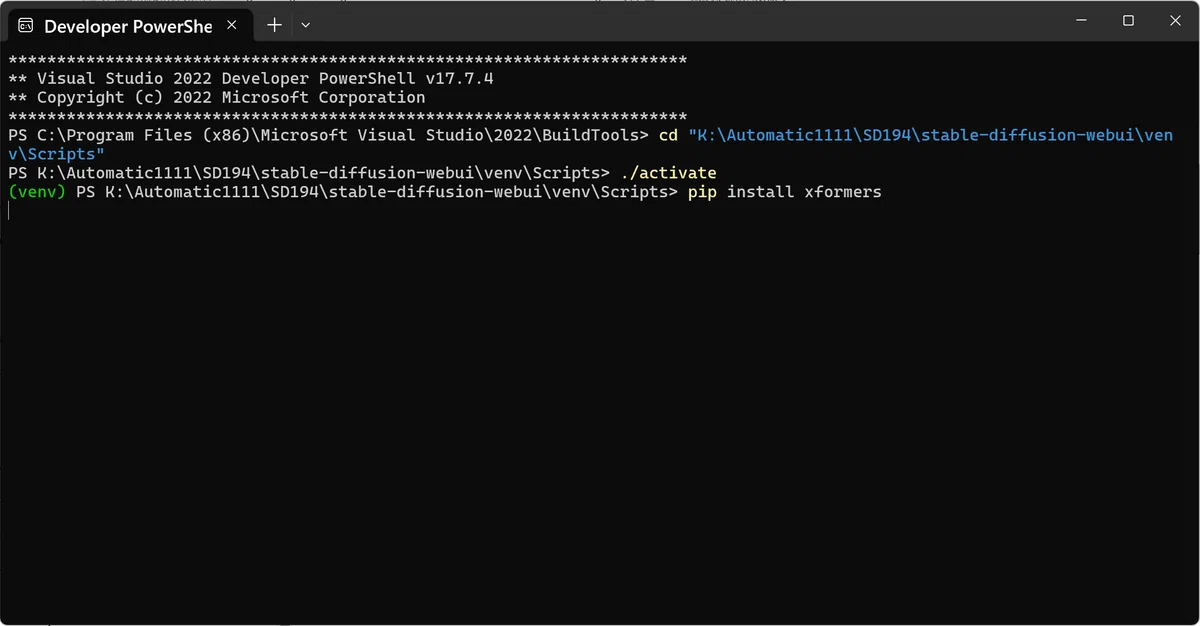Click the top row of asterisks
This screenshot has width=1200, height=626.
pos(348,61)
